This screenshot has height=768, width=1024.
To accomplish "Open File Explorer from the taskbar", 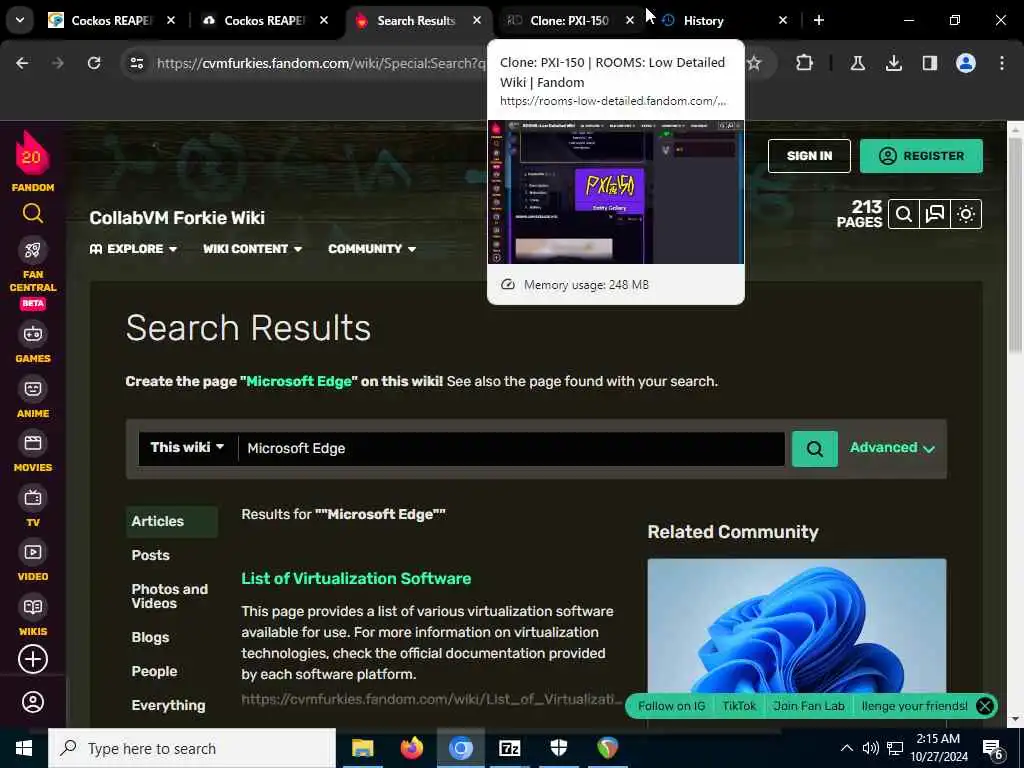I will pyautogui.click(x=362, y=748).
